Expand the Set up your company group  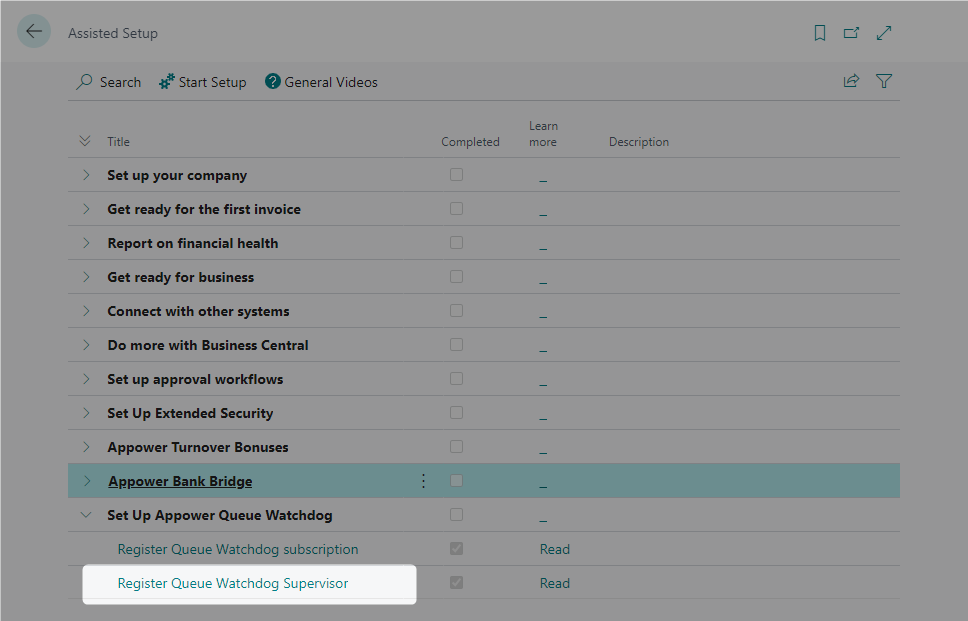coord(86,174)
